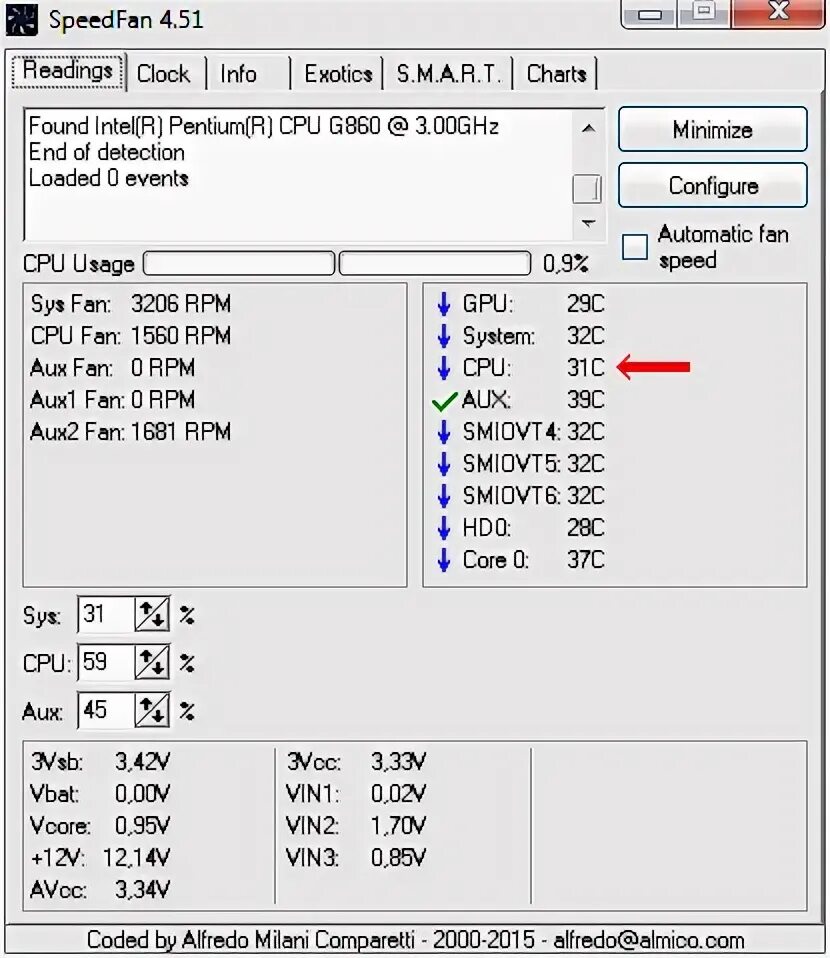Open the Charts tab
830x958 pixels.
(556, 74)
